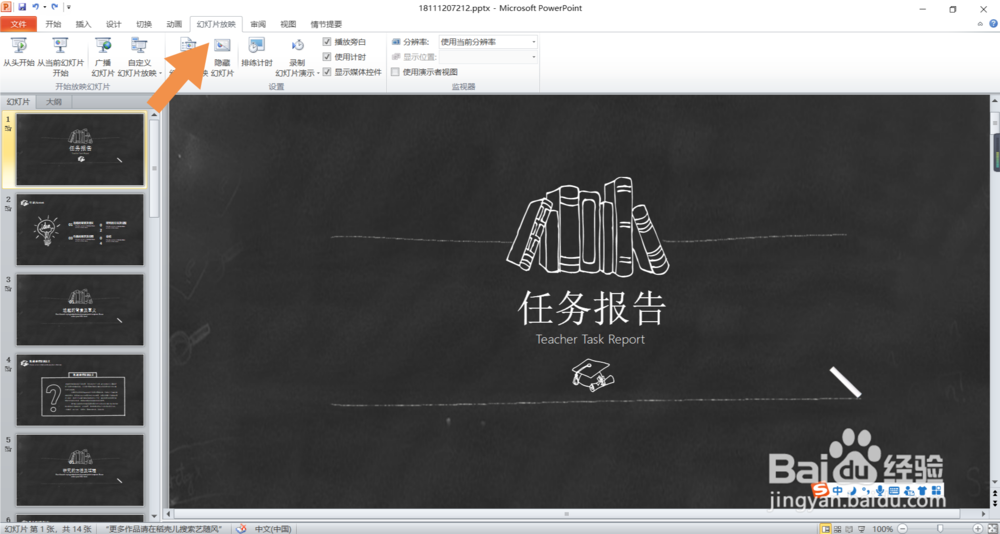This screenshot has height=534, width=1000.
Task: Toggle 播放旁白 checkbox
Action: coord(327,41)
